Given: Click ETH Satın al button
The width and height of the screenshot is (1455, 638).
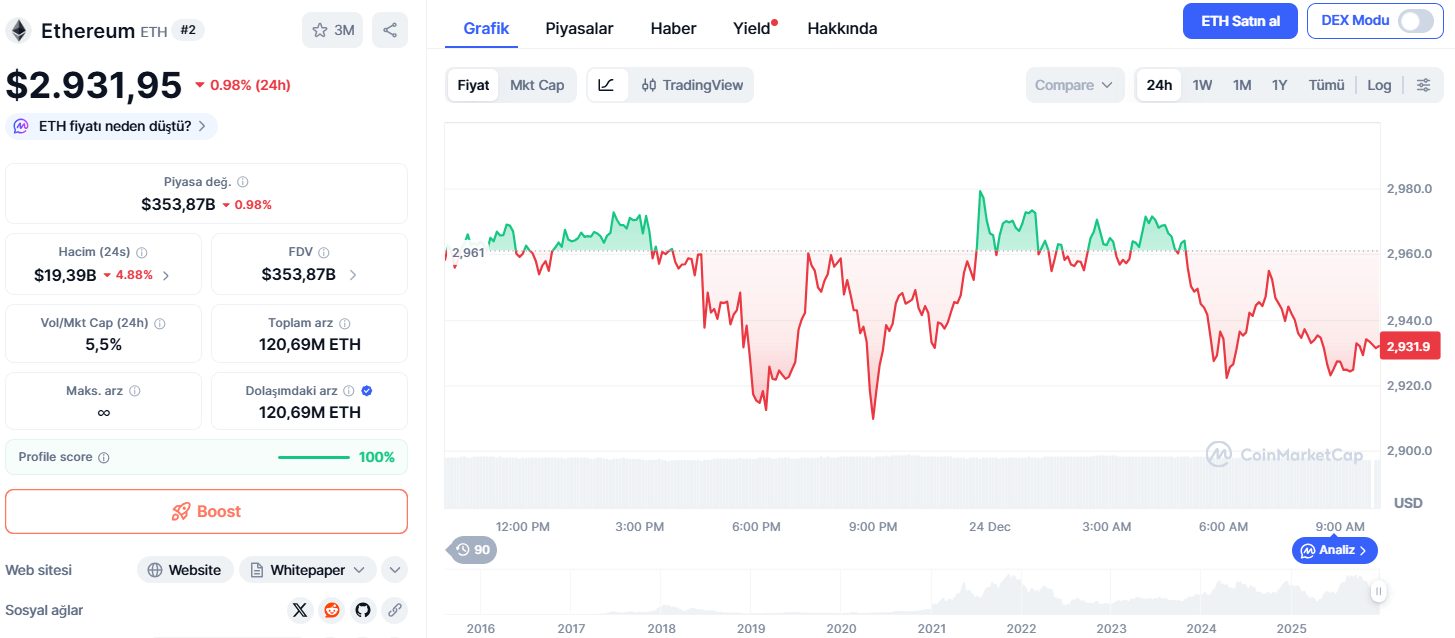Looking at the screenshot, I should [1240, 21].
